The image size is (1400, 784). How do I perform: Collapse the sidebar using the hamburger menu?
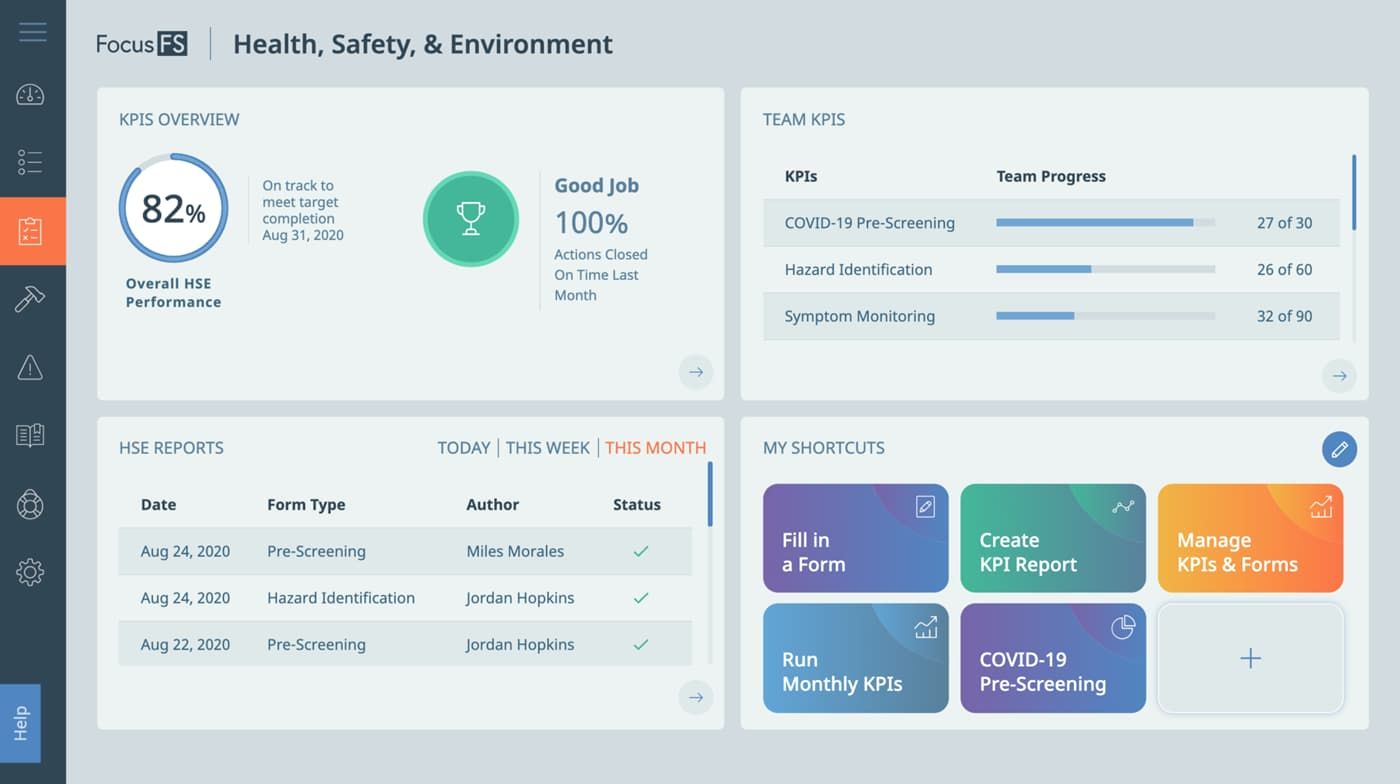(32, 31)
